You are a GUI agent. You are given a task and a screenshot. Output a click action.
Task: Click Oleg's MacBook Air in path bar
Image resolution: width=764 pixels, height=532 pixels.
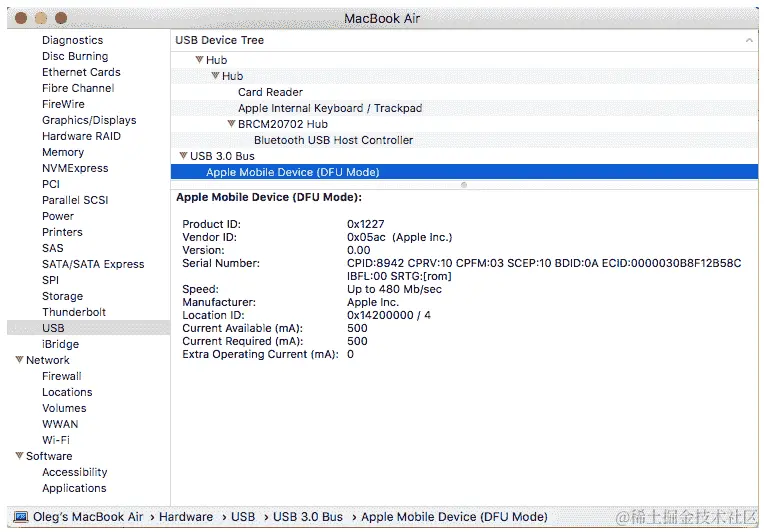click(x=88, y=516)
